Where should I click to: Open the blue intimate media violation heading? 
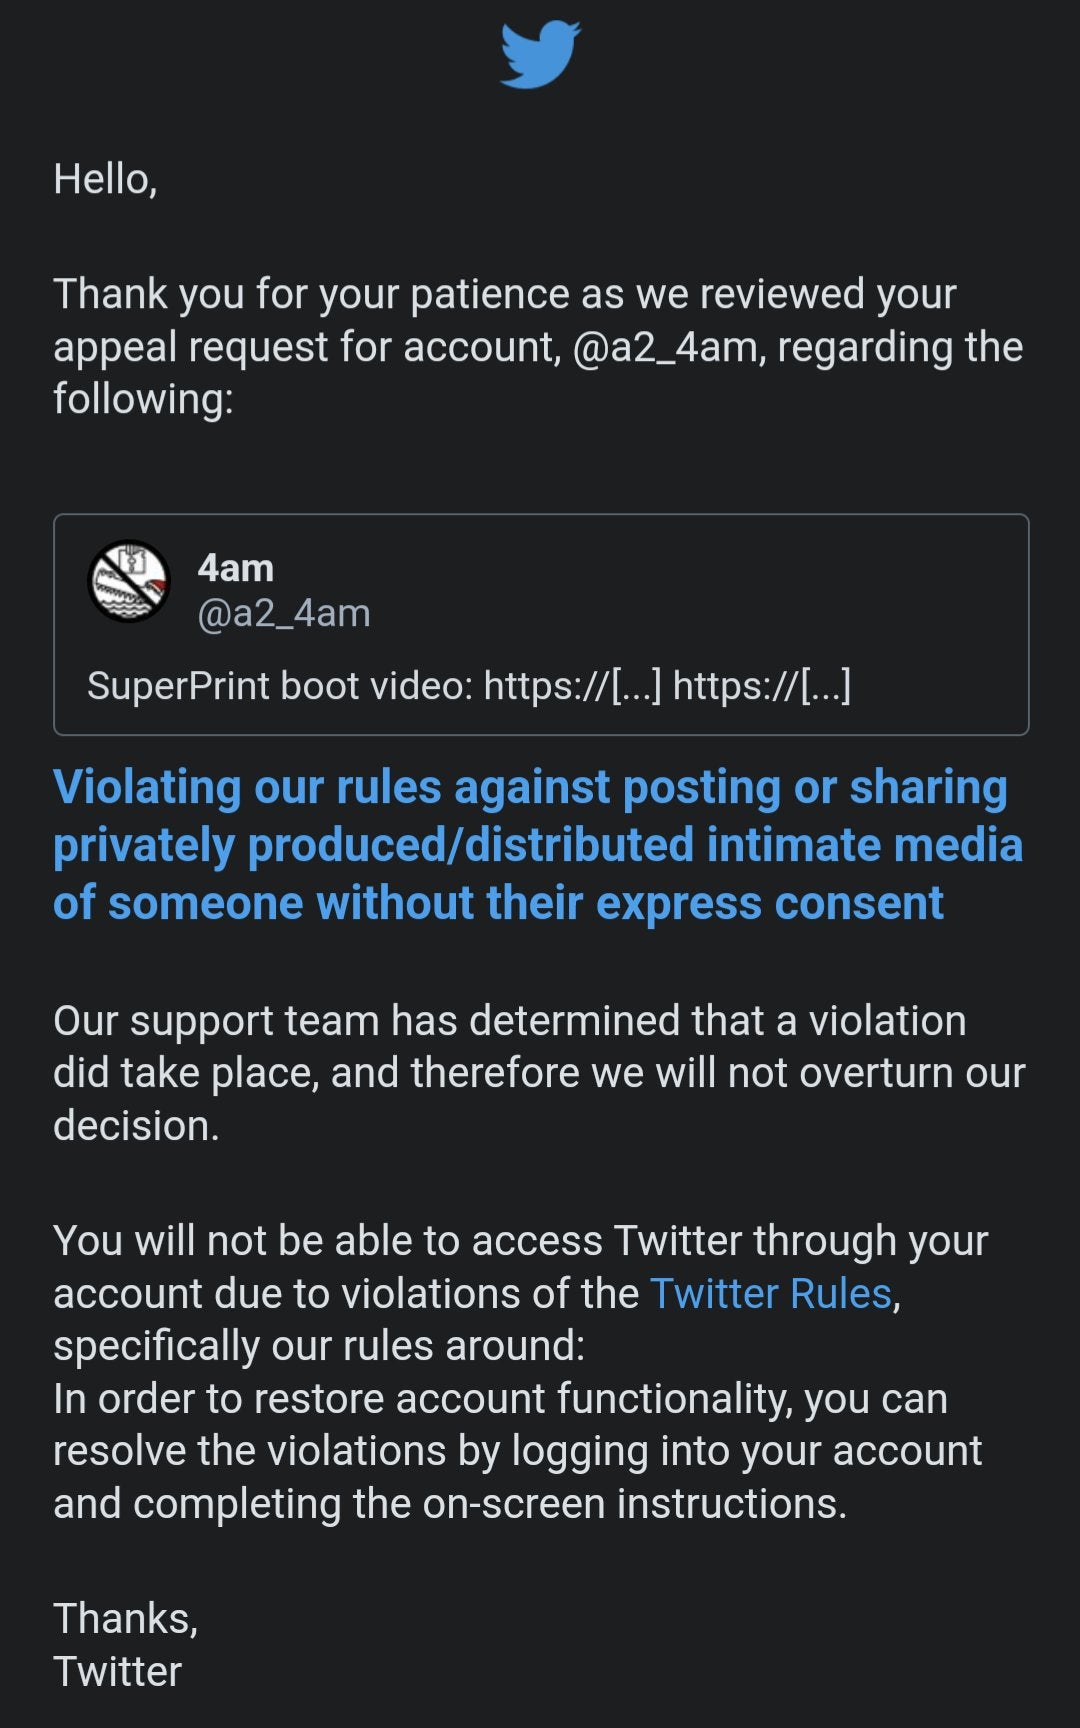click(537, 845)
